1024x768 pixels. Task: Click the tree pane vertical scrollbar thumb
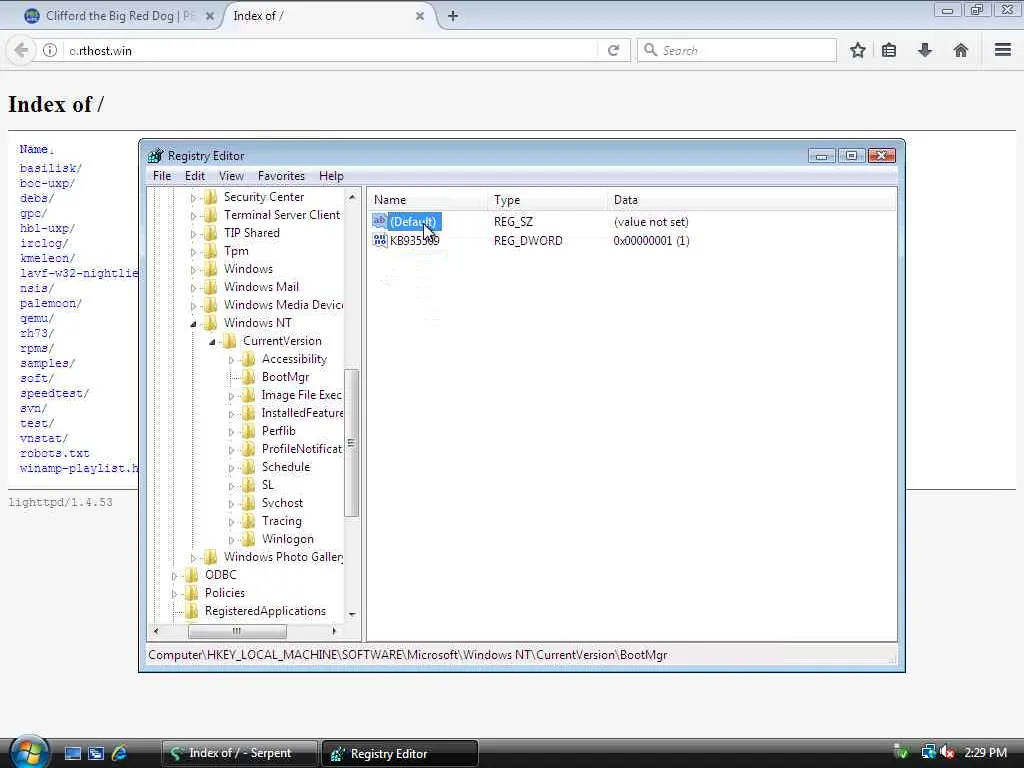point(351,443)
